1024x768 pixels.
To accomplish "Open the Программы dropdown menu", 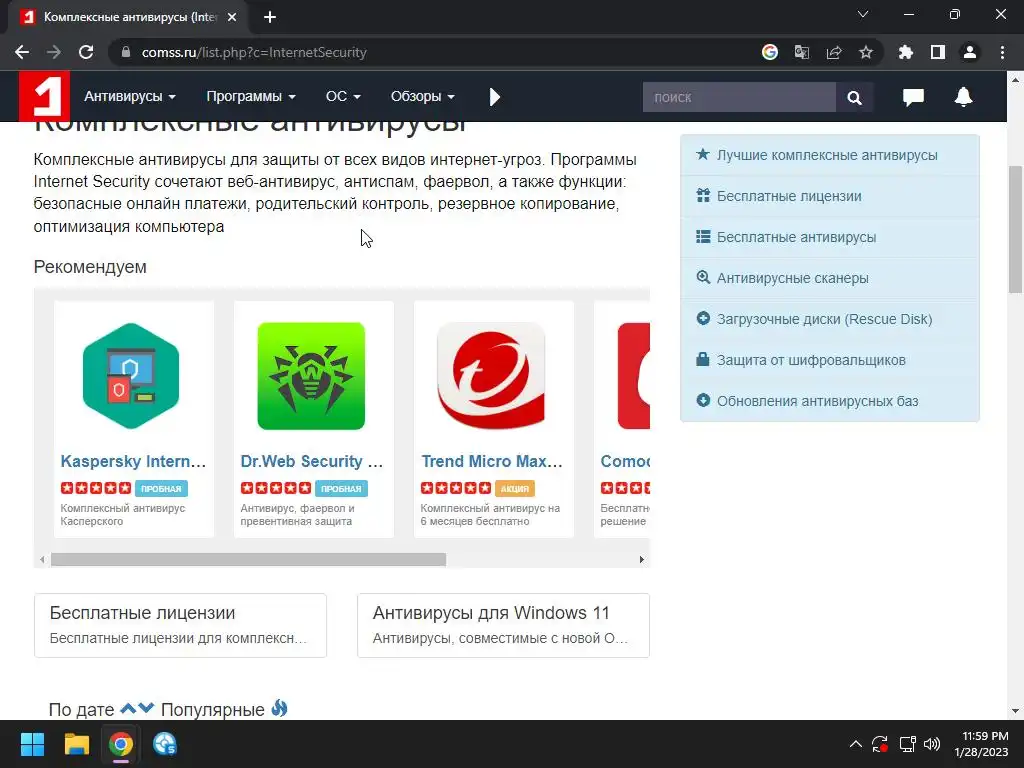I will click(251, 97).
